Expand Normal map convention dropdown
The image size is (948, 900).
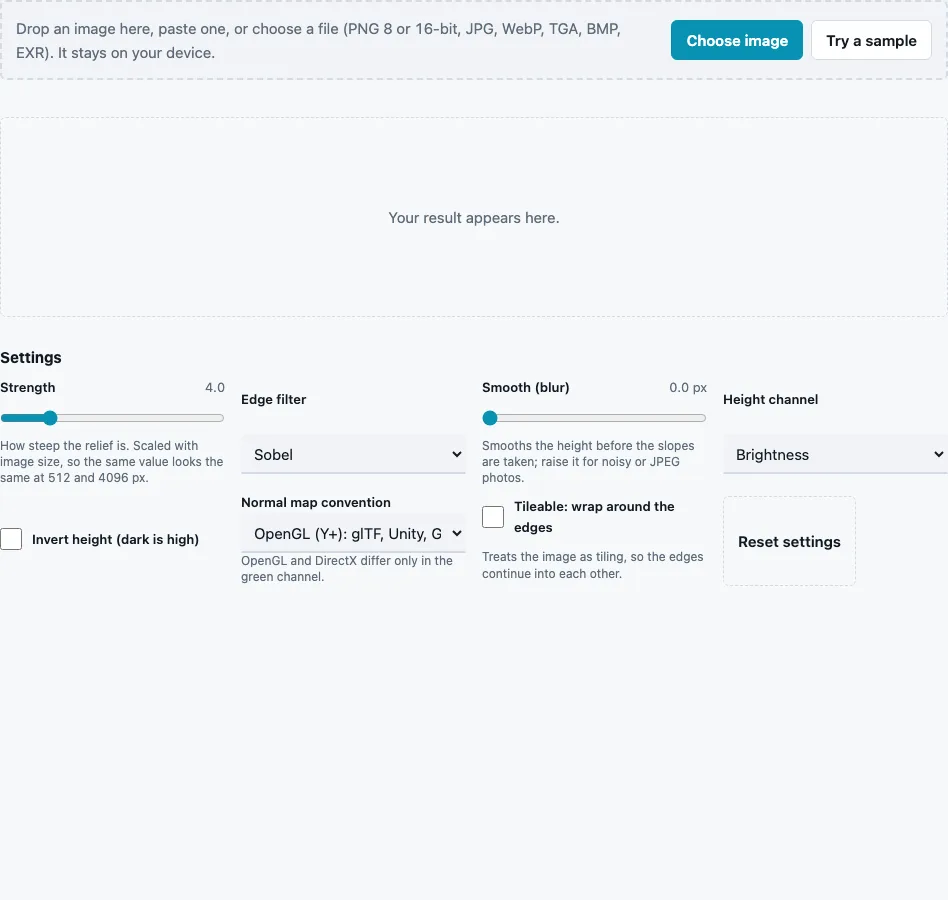353,534
